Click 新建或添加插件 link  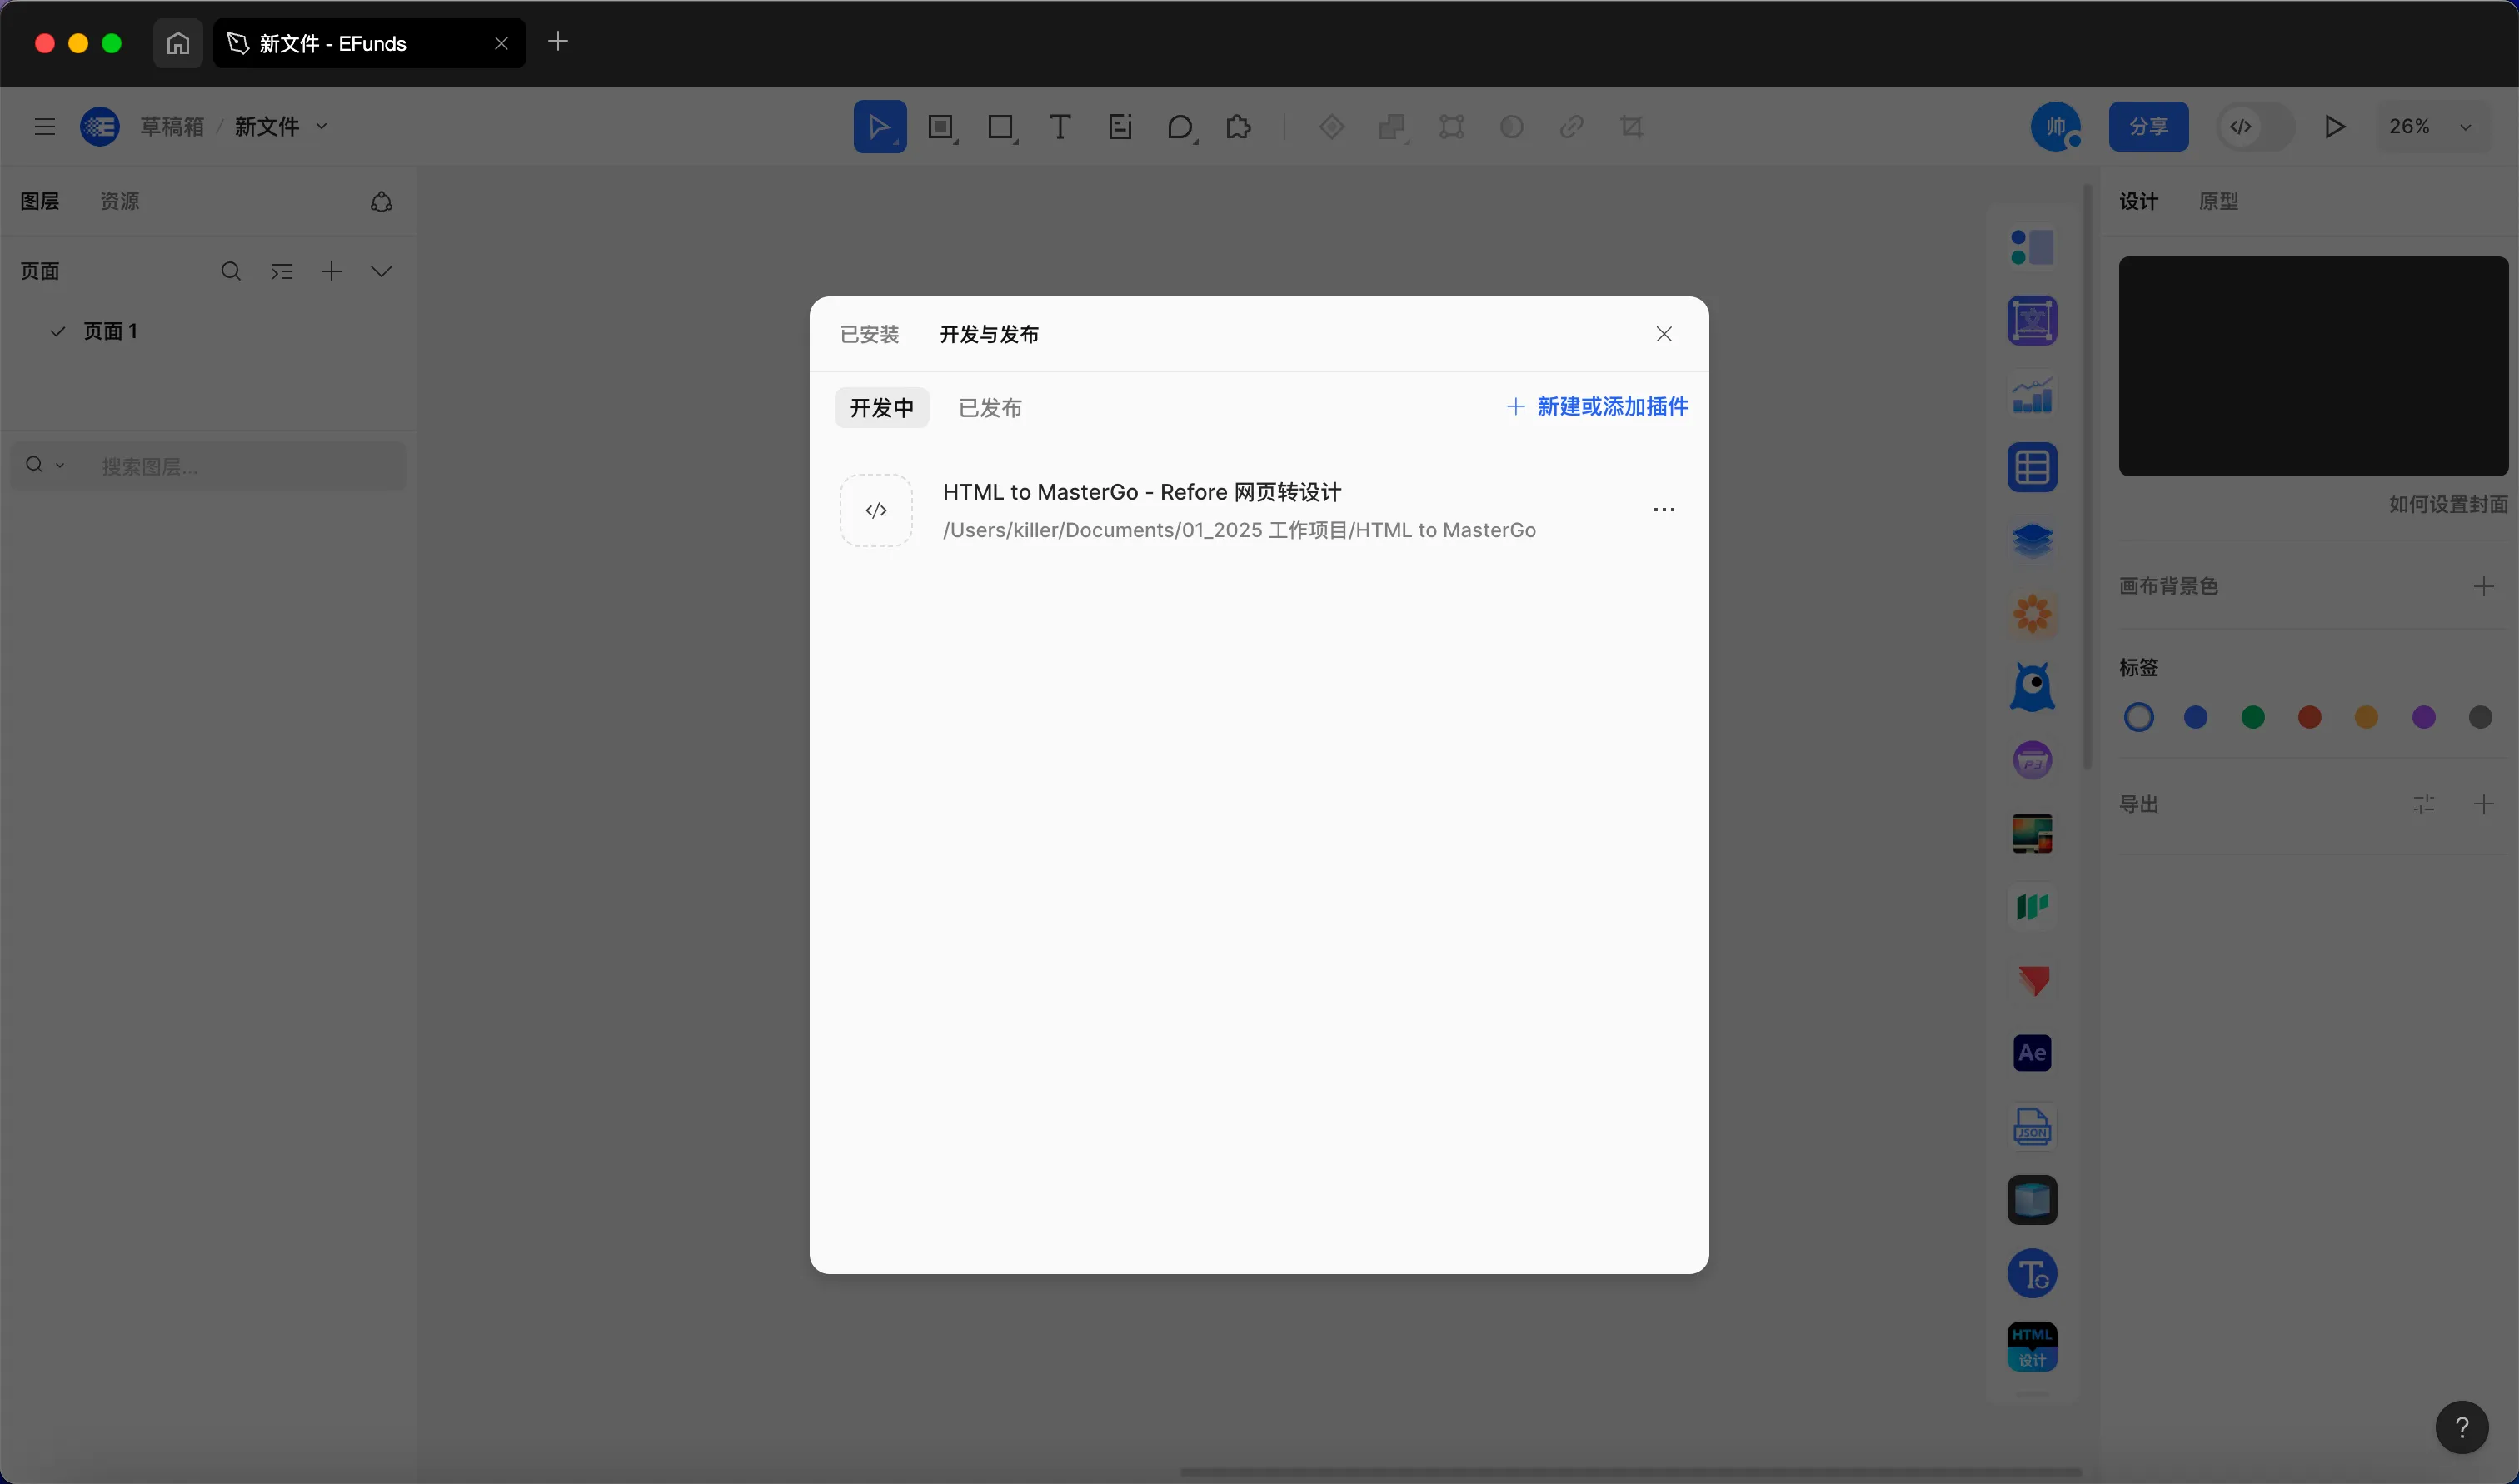[1597, 407]
